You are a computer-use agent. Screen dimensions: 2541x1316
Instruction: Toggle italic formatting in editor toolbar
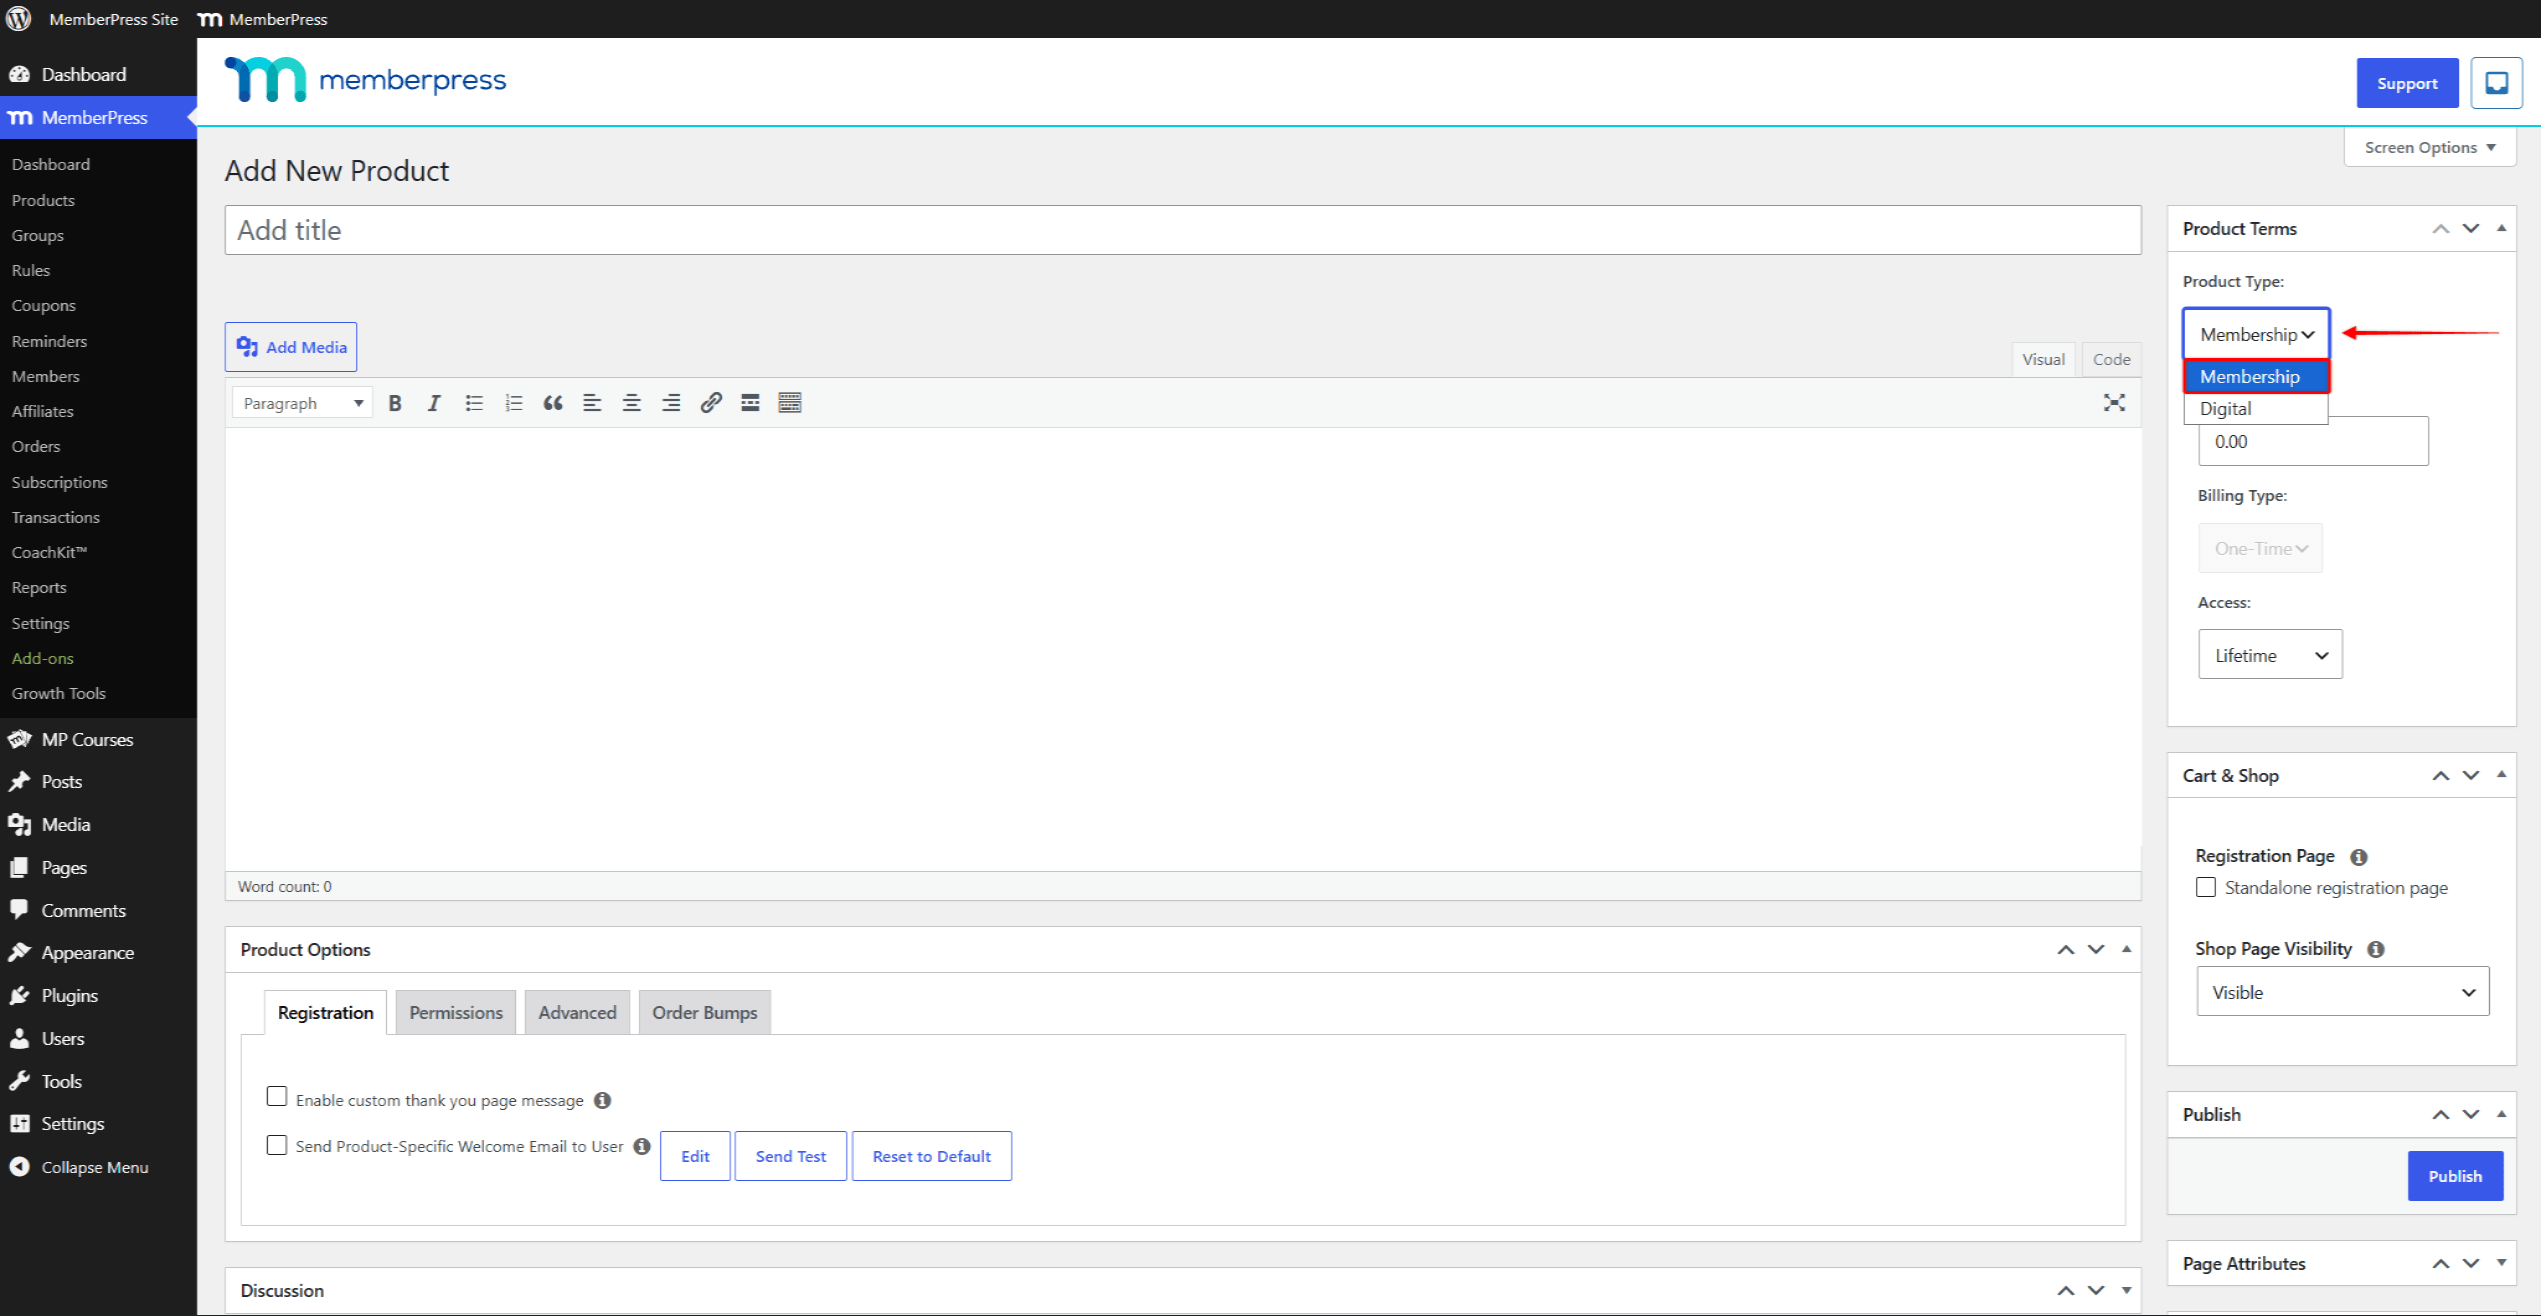(x=434, y=403)
